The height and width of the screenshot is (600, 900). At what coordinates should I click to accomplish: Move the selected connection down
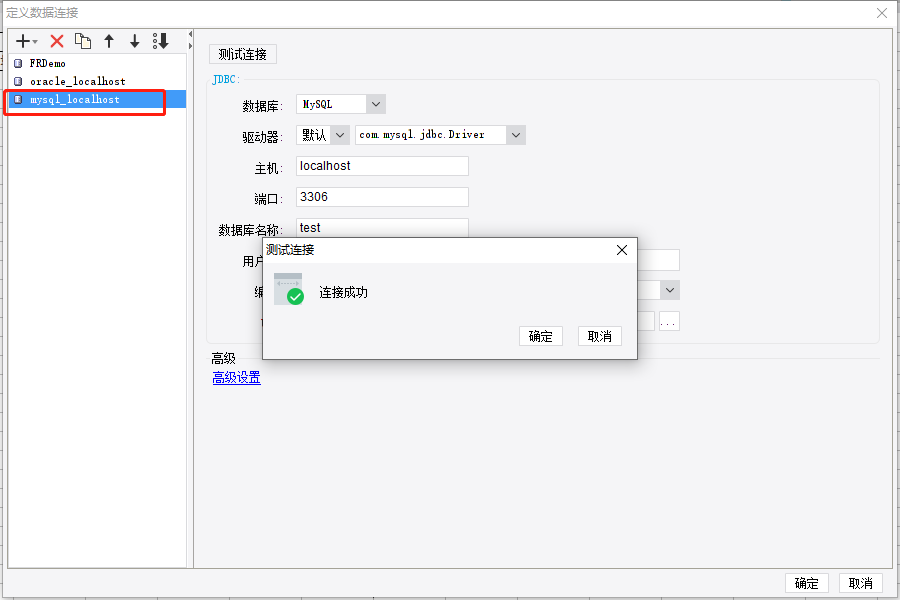pyautogui.click(x=134, y=41)
